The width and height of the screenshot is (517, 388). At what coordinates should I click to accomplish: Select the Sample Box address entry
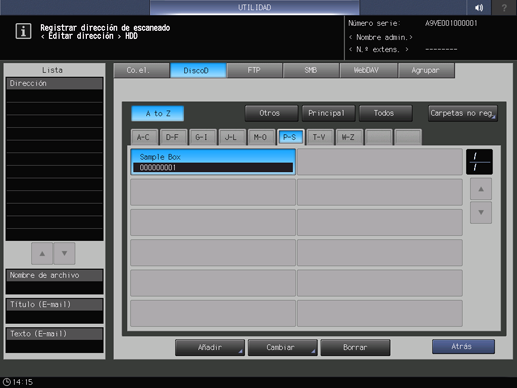pyautogui.click(x=213, y=162)
